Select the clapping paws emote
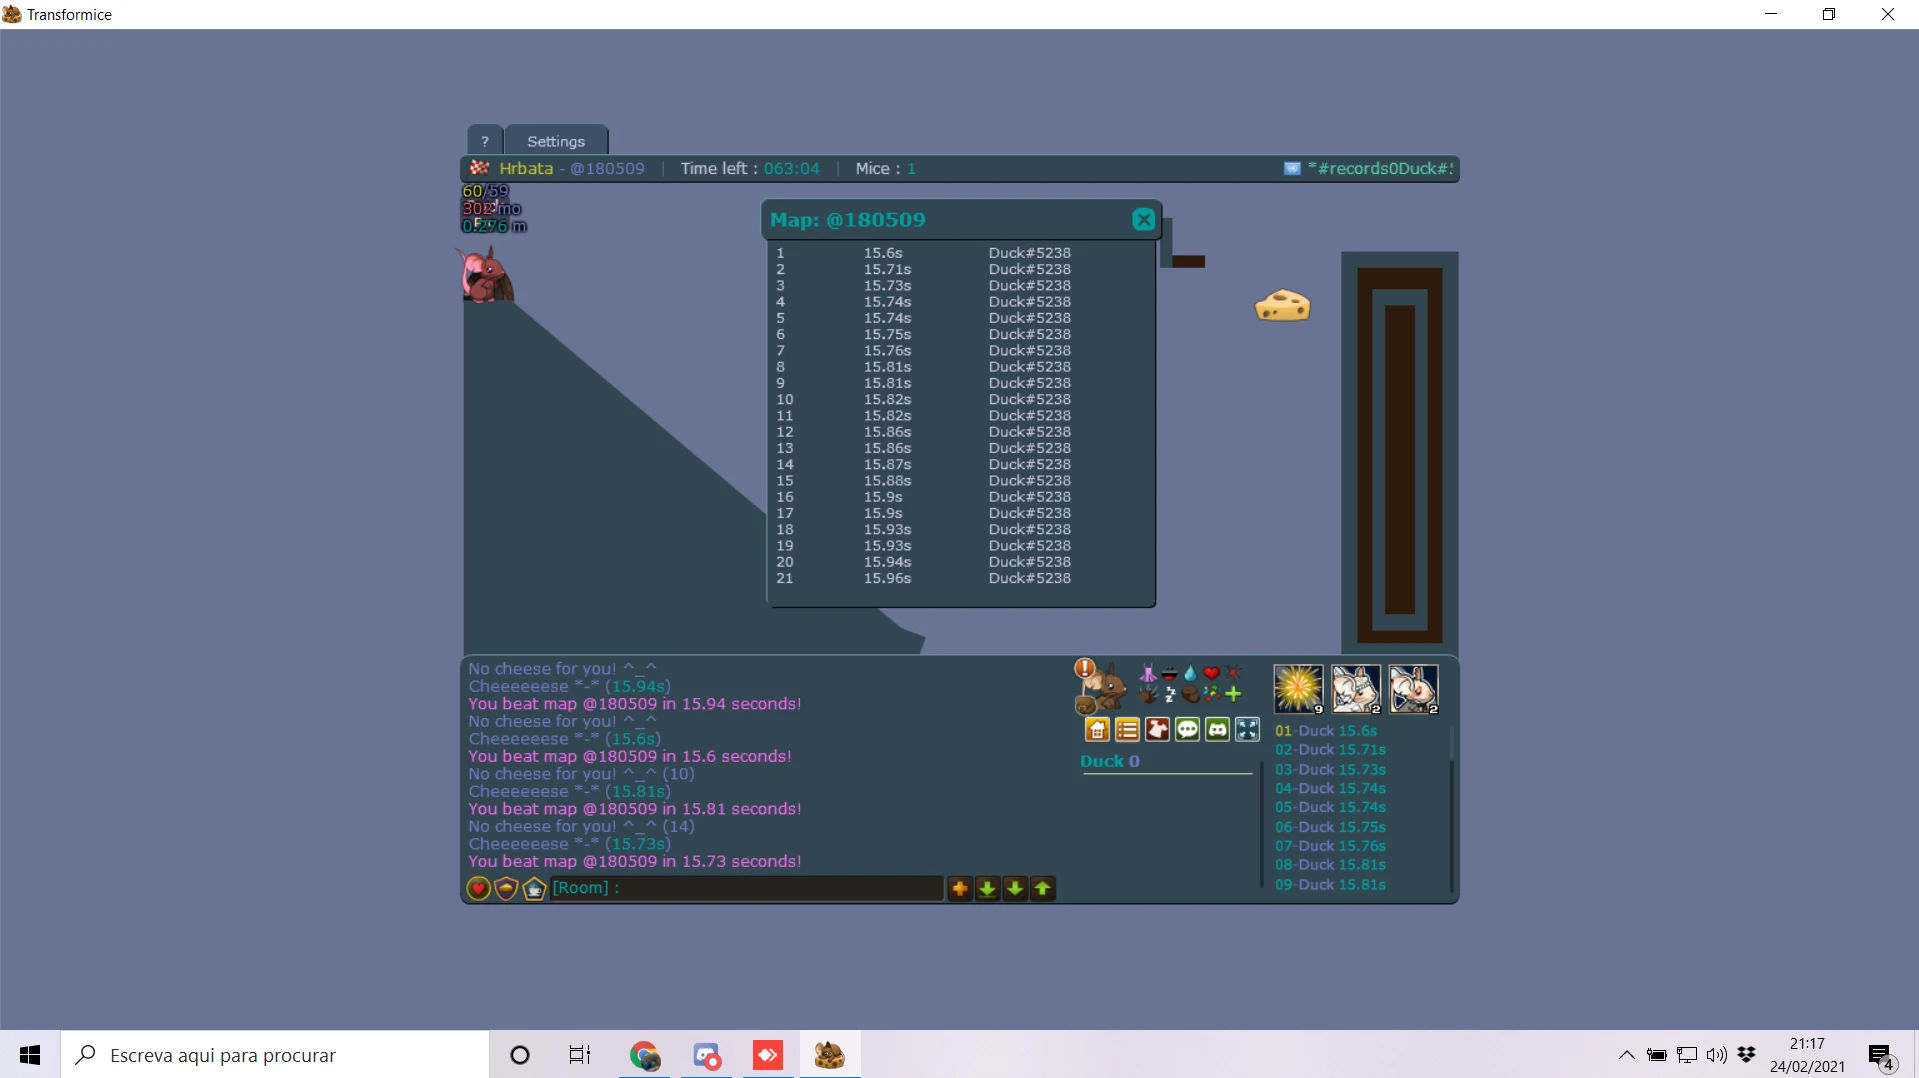1919x1078 pixels. coord(1148,694)
